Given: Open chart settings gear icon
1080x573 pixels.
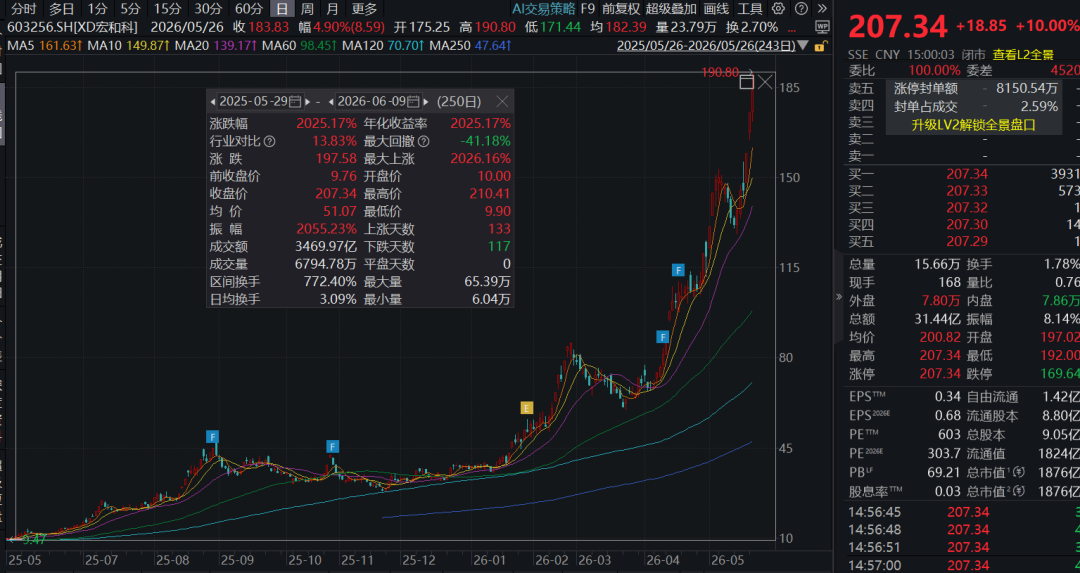Looking at the screenshot, I should (x=778, y=9).
